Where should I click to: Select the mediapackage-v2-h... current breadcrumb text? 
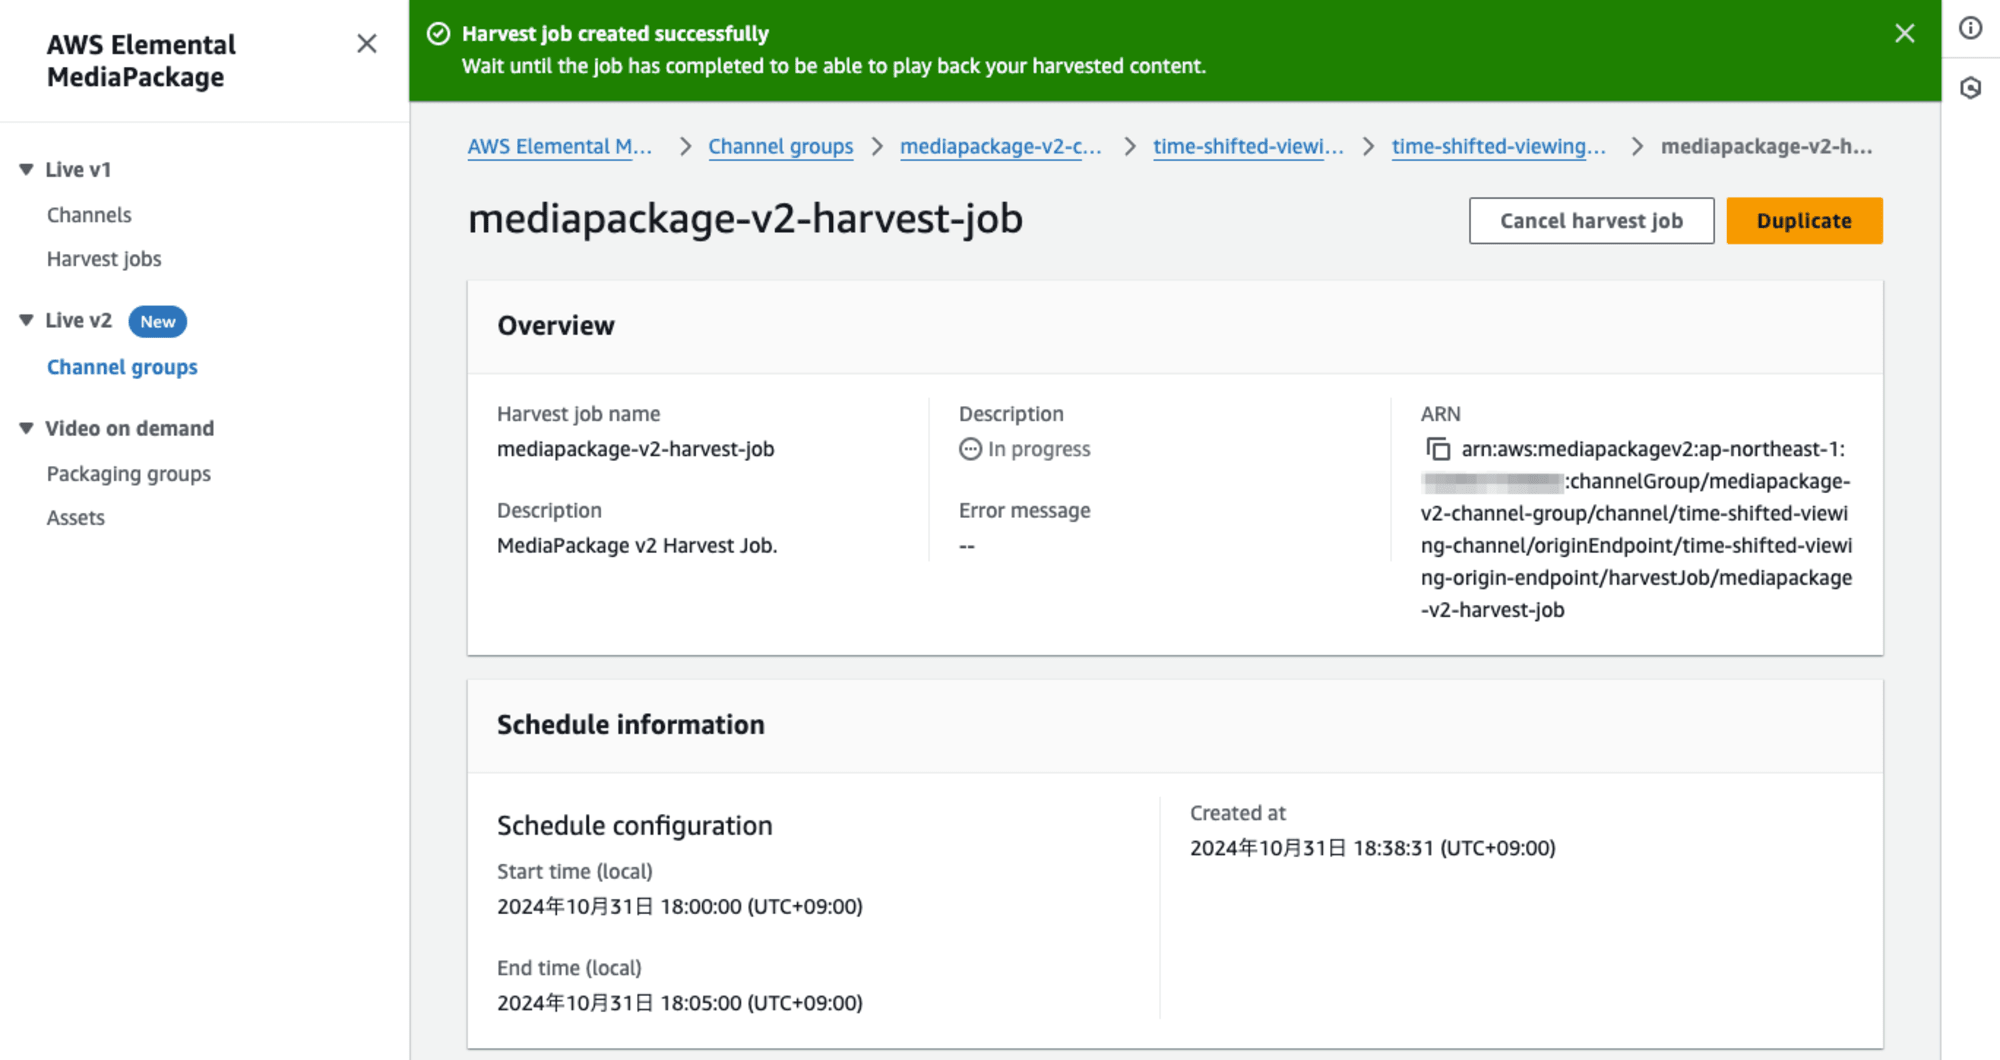click(1767, 146)
